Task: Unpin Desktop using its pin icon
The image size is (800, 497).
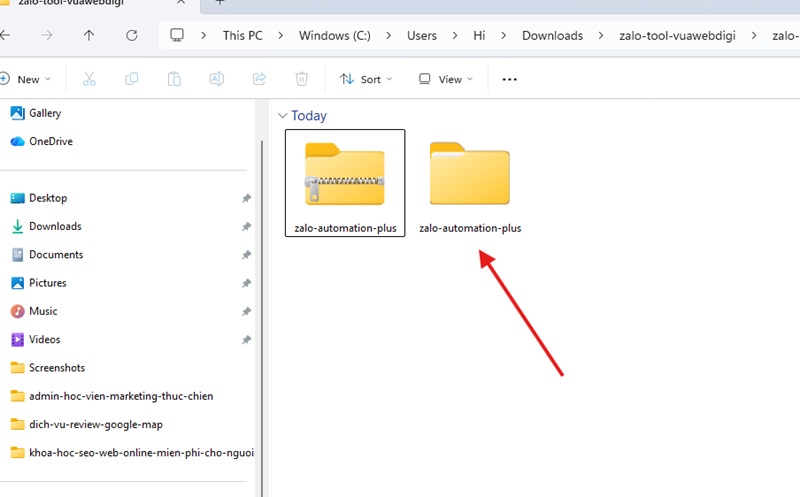Action: click(246, 198)
